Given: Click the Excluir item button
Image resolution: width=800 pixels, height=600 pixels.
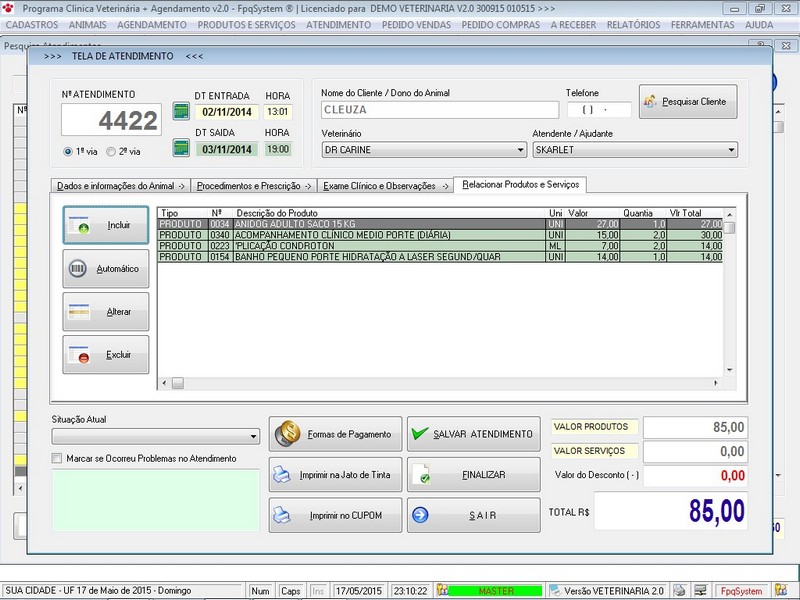Looking at the screenshot, I should point(105,355).
